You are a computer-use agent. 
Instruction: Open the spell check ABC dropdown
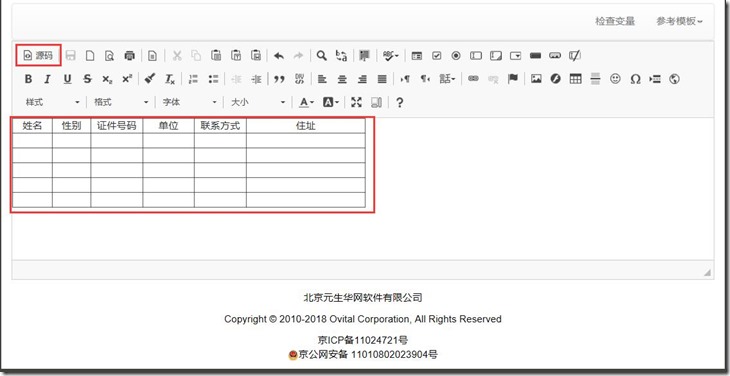click(391, 56)
